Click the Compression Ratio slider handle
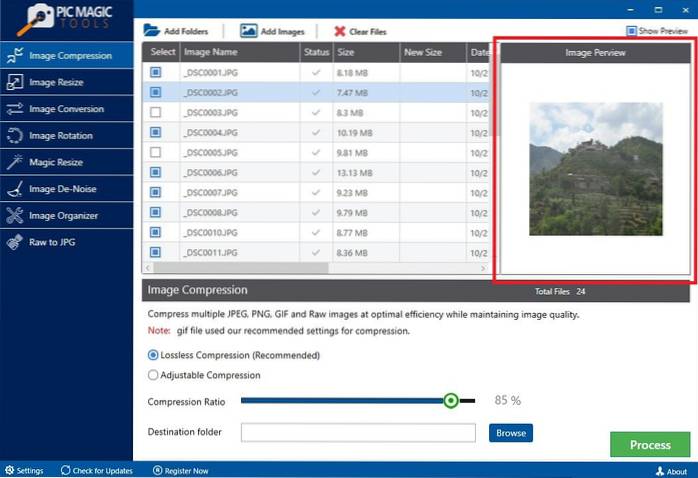698x478 pixels. (x=451, y=401)
